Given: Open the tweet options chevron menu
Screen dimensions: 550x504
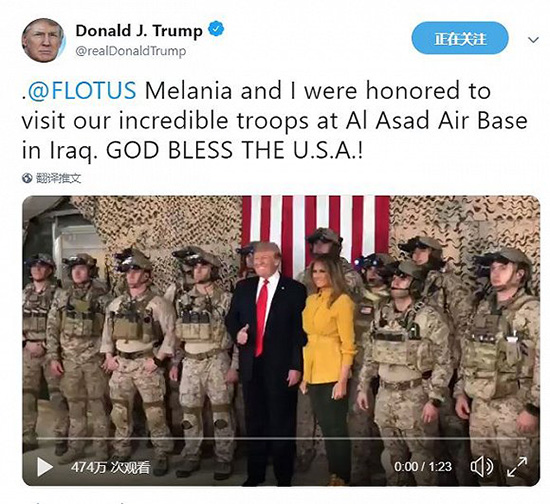Looking at the screenshot, I should coord(533,40).
